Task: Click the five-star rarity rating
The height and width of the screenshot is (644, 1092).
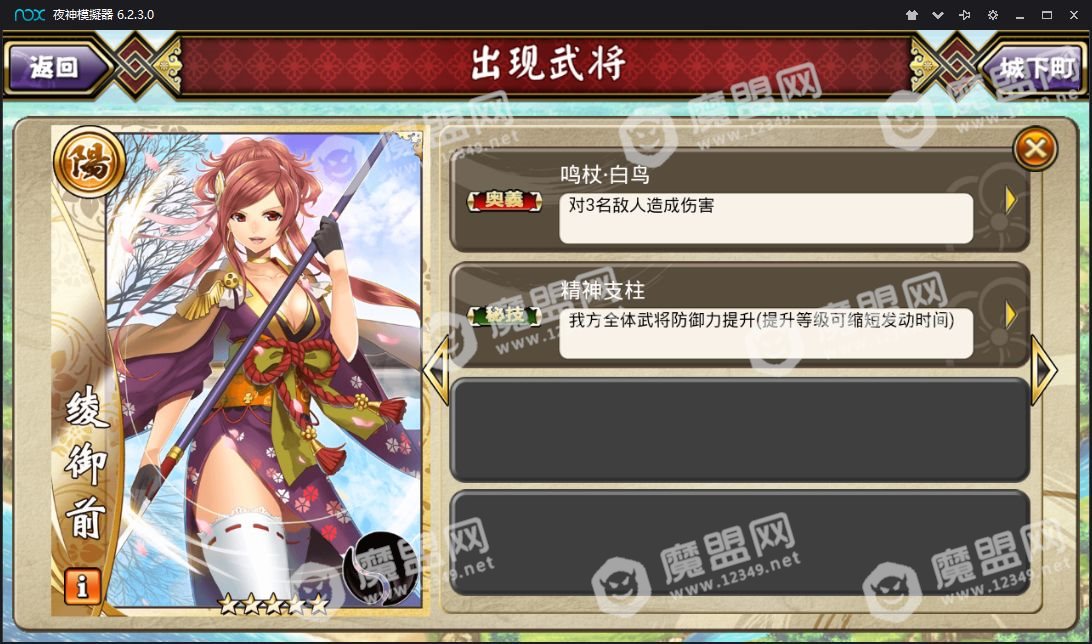Action: tap(273, 604)
